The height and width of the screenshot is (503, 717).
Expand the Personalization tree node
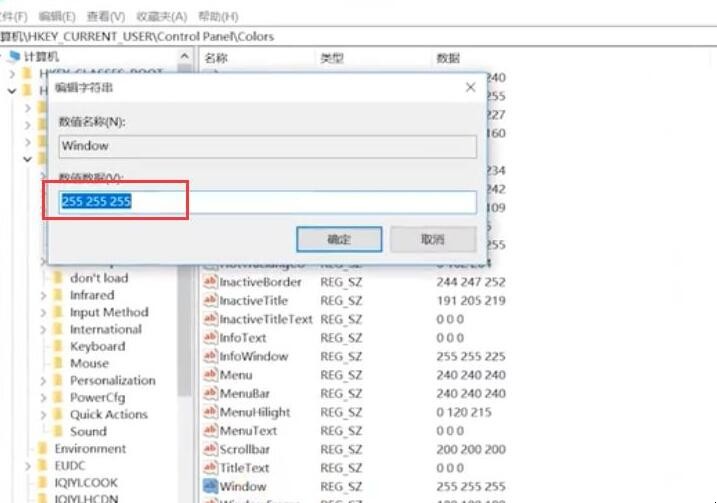[x=43, y=381]
